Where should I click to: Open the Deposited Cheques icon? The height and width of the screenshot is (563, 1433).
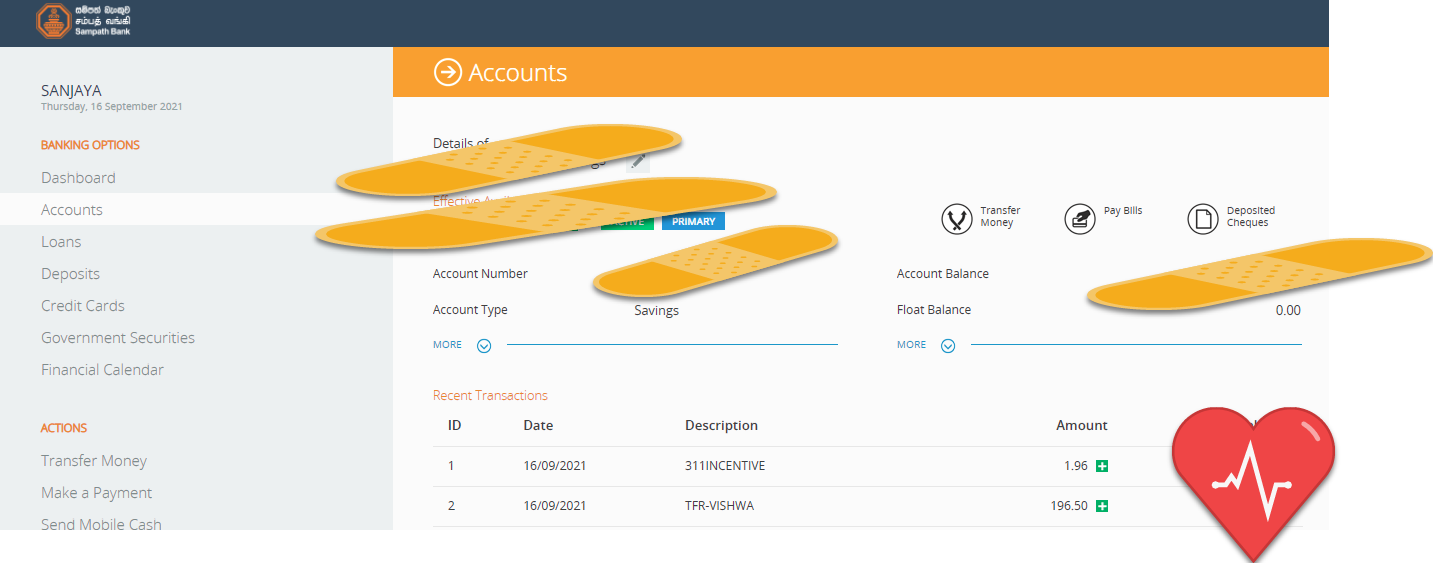[x=1203, y=219]
